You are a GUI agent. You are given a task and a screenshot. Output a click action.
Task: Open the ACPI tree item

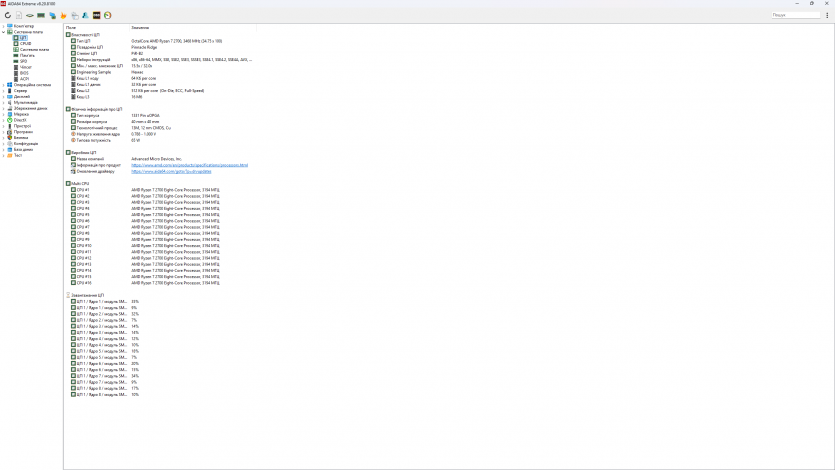(x=24, y=78)
